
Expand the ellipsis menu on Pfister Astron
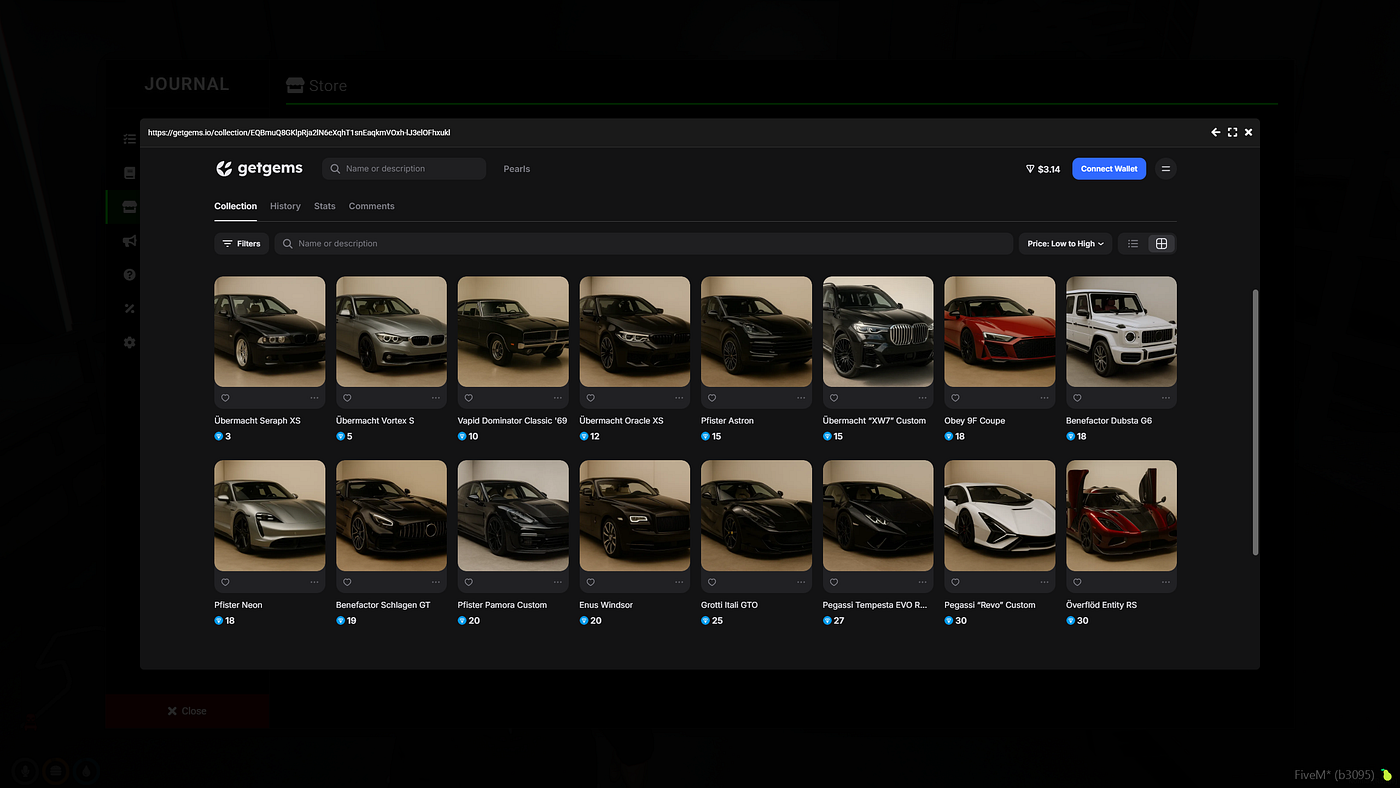801,398
